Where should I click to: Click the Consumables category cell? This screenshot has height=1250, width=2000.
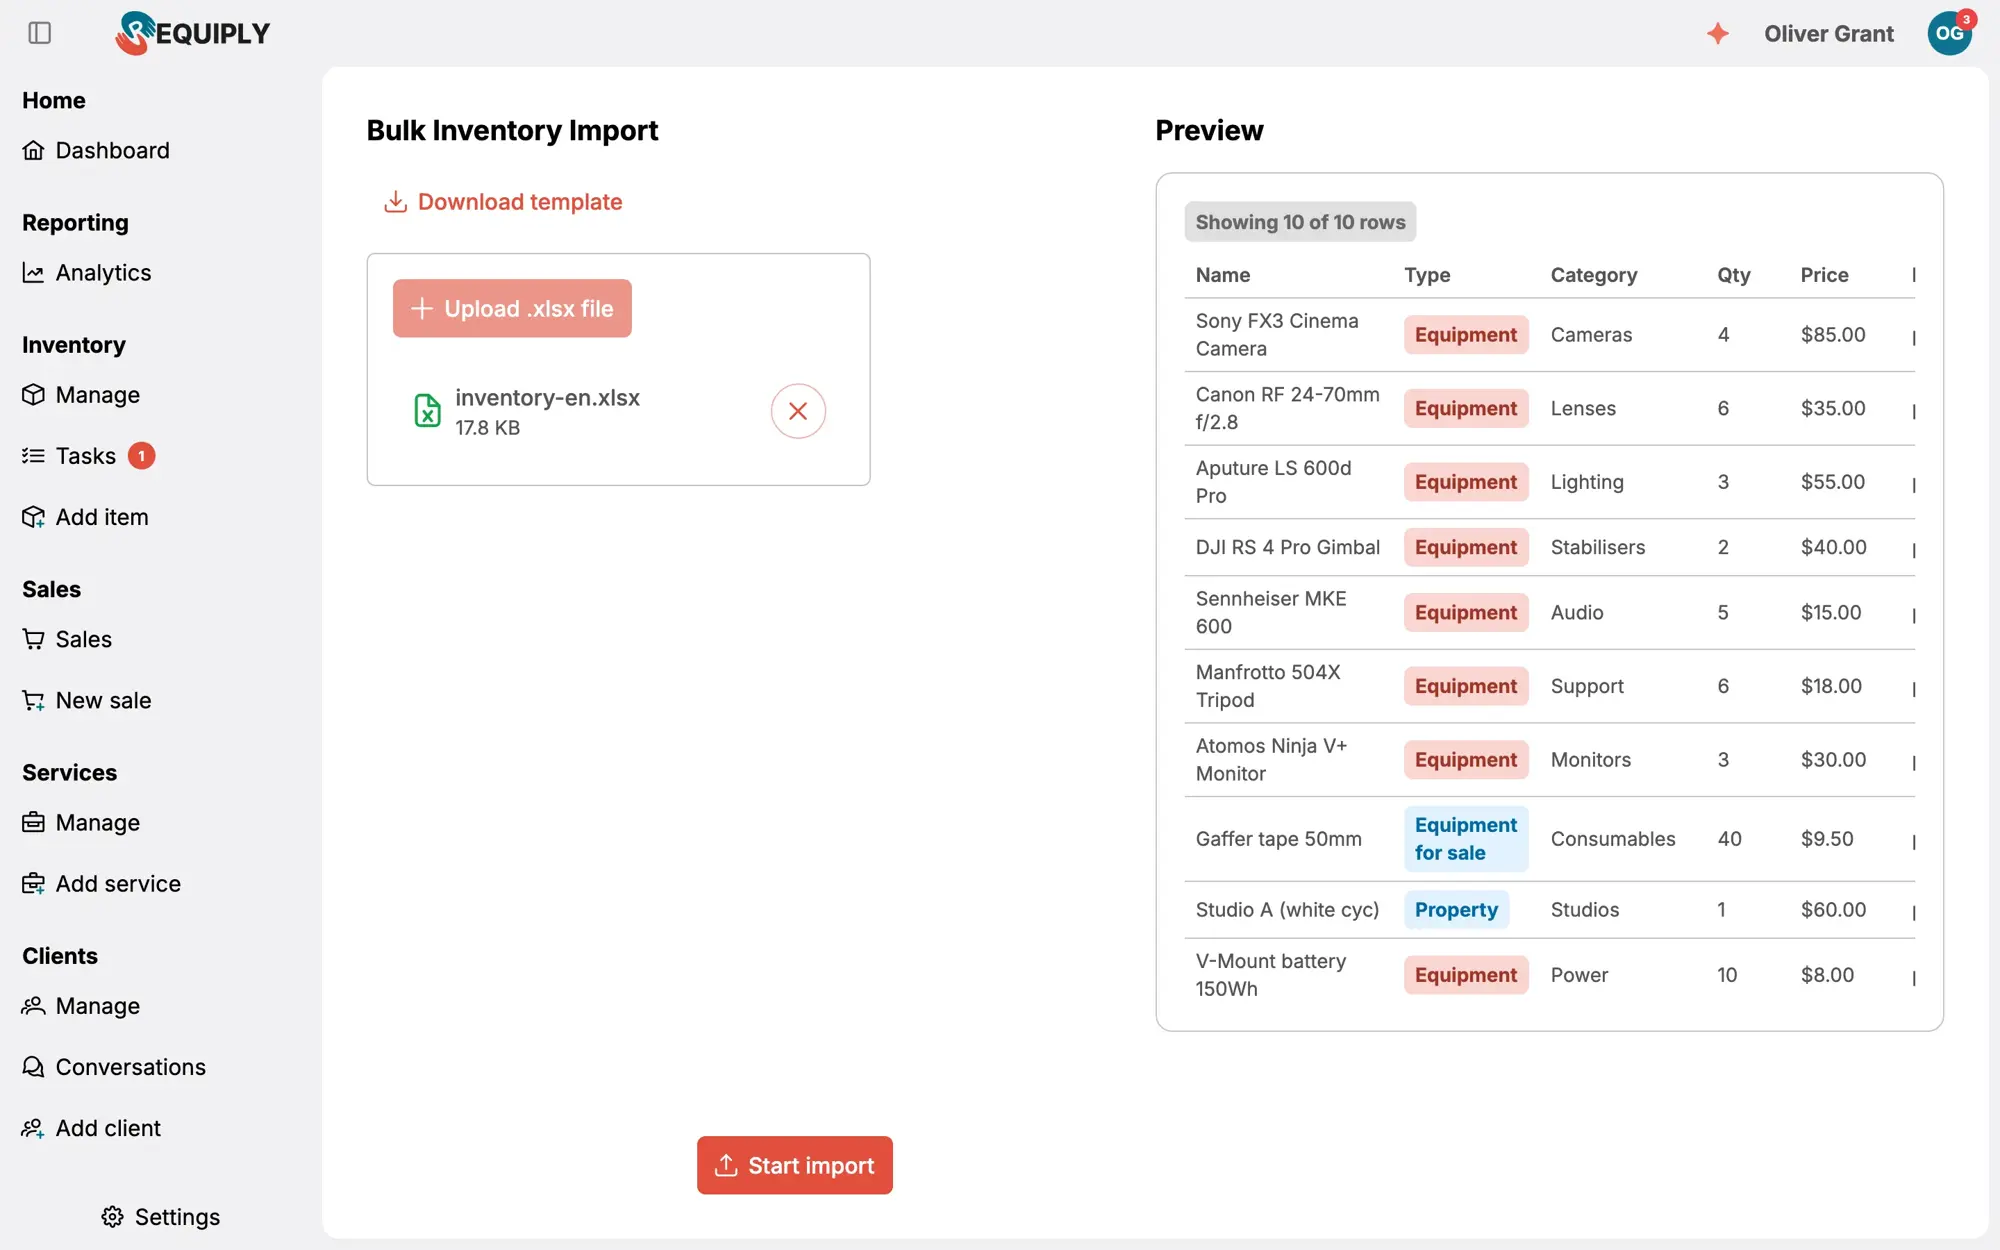(x=1613, y=839)
